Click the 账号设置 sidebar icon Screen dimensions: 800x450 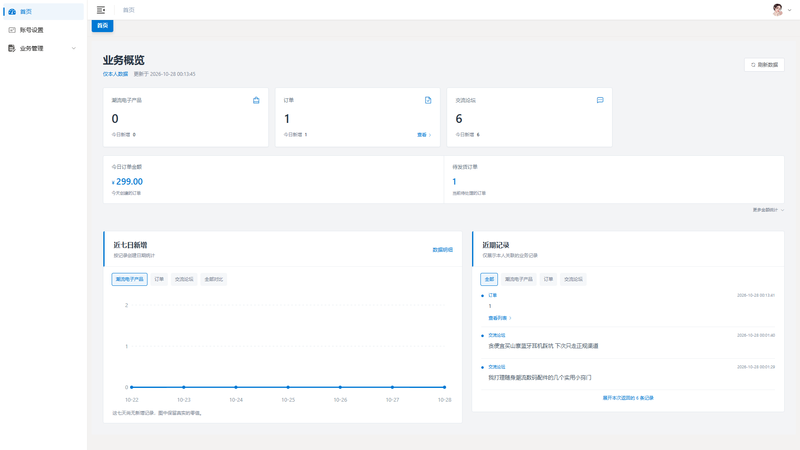coord(12,30)
